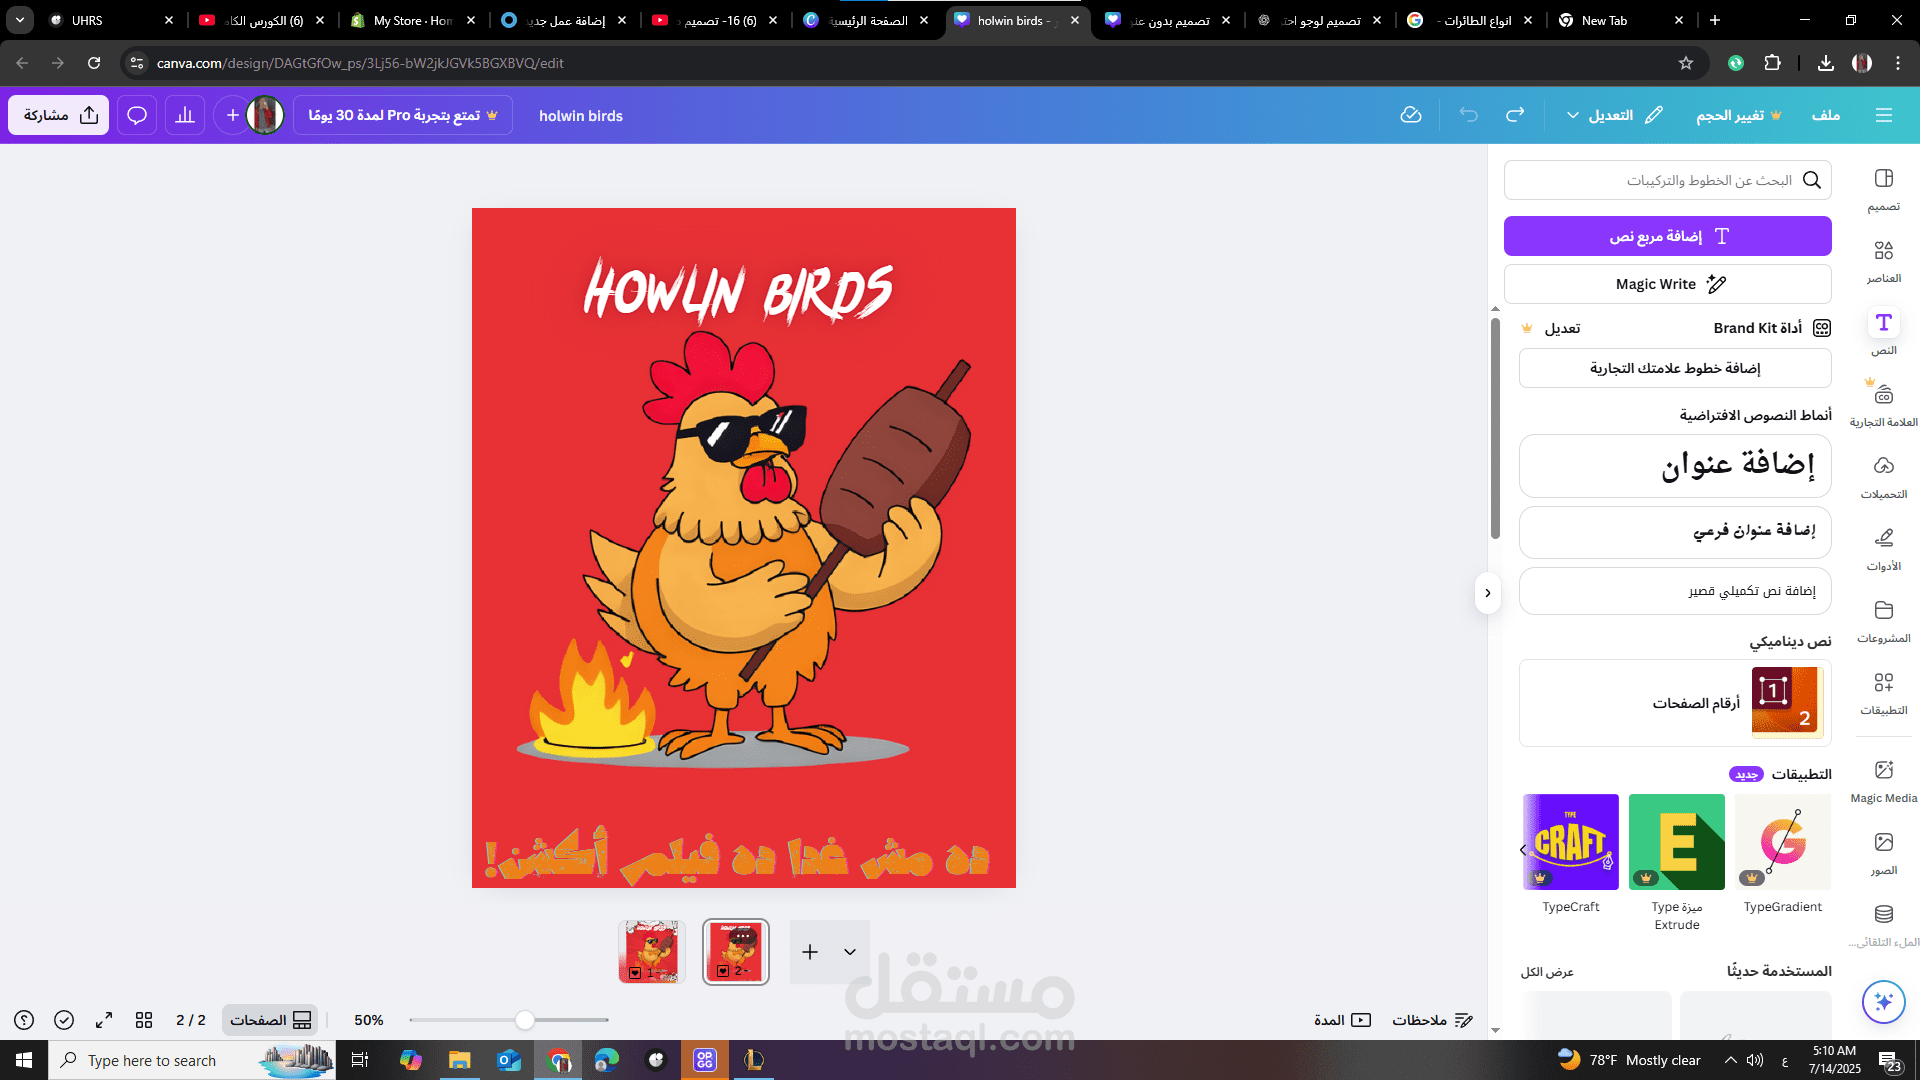
Task: Click the font search input field
Action: (x=1668, y=180)
